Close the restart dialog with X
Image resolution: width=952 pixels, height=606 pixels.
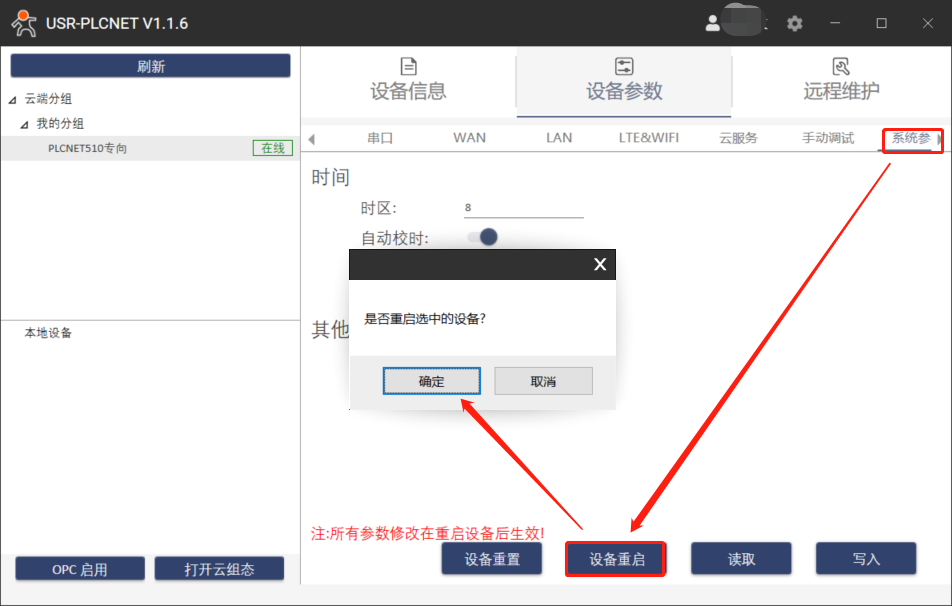(599, 264)
